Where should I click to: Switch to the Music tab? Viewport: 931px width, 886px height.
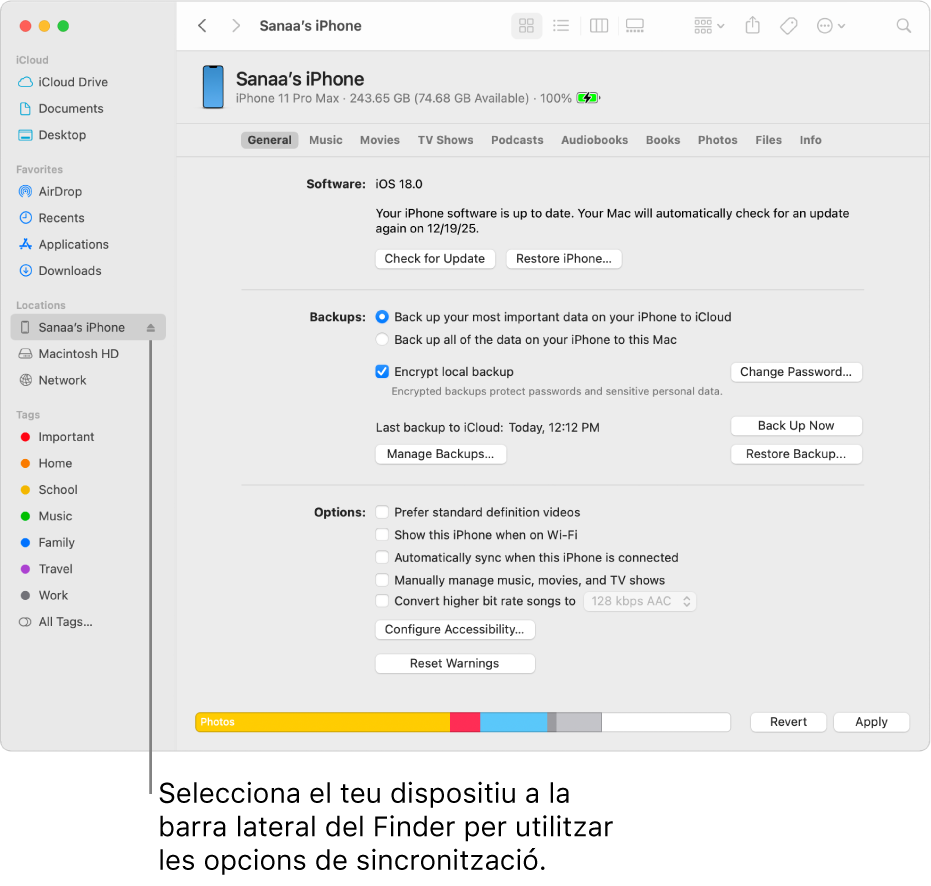[325, 140]
